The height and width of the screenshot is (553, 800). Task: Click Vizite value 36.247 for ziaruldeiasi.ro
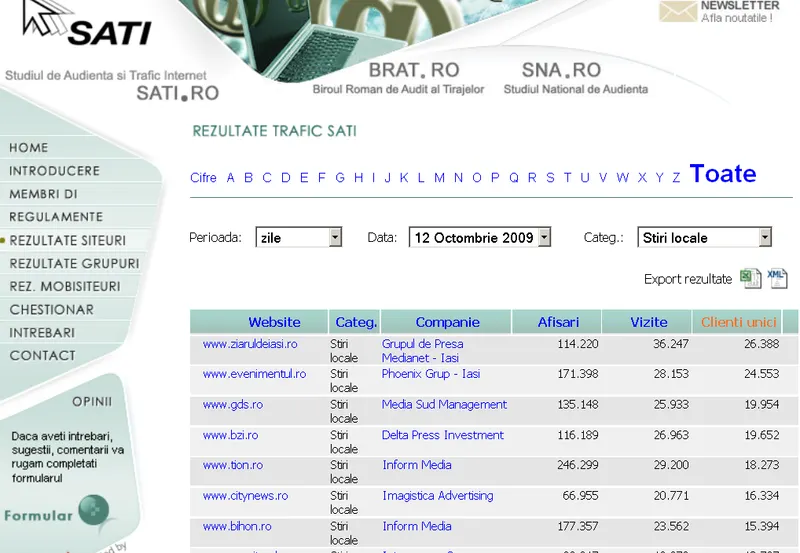coord(671,344)
